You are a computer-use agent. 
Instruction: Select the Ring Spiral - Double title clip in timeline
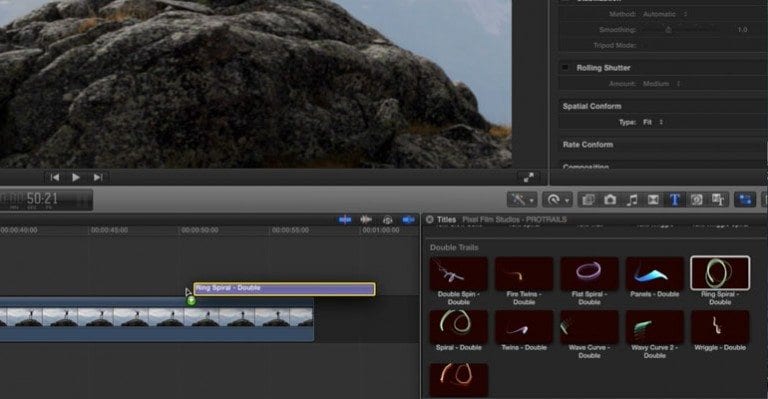[285, 289]
